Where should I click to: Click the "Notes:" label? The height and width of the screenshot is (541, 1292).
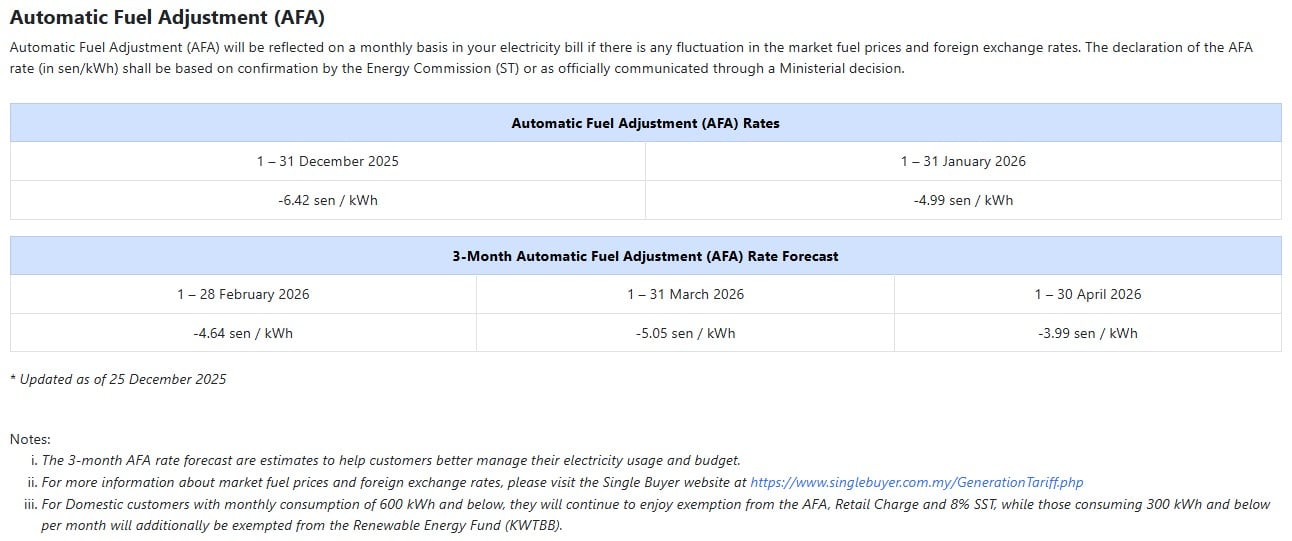[x=30, y=439]
